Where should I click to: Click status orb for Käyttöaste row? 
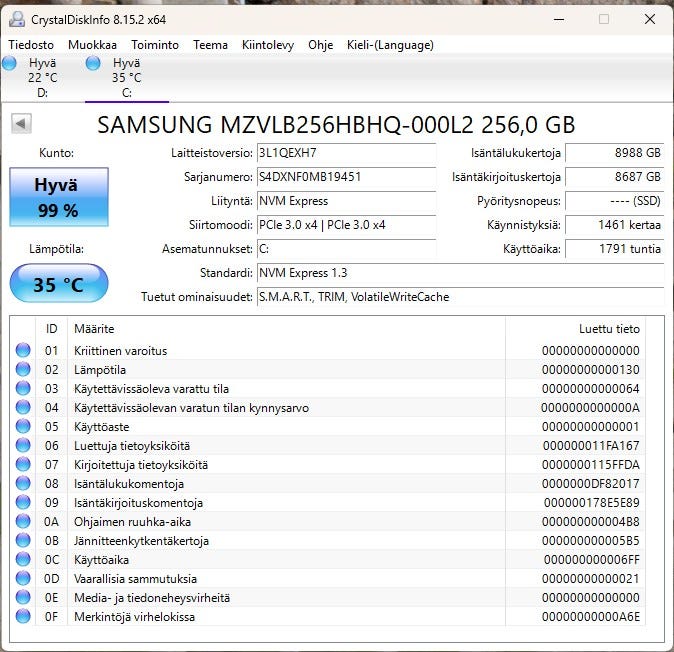click(x=23, y=426)
